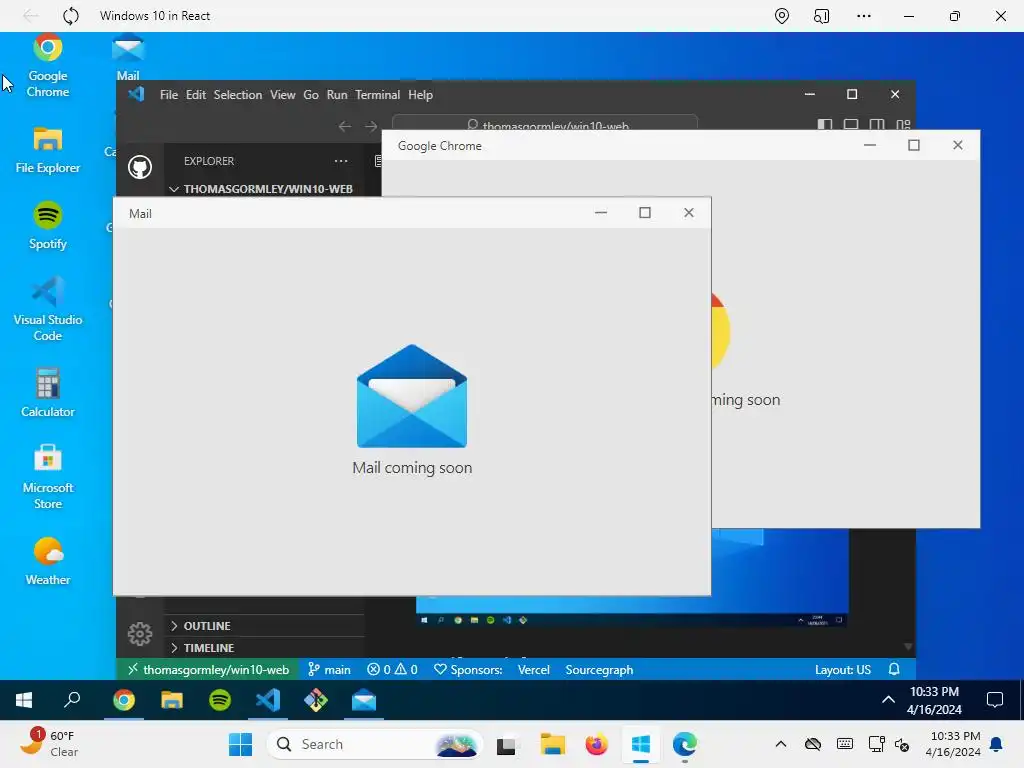The height and width of the screenshot is (768, 1024).
Task: Open VS Code View menu
Action: pos(283,95)
